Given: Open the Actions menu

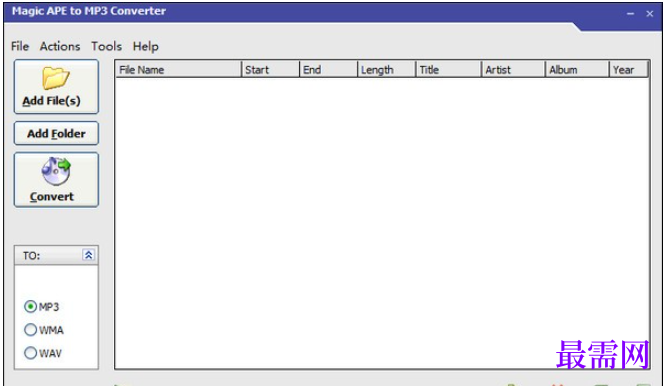Looking at the screenshot, I should [60, 46].
